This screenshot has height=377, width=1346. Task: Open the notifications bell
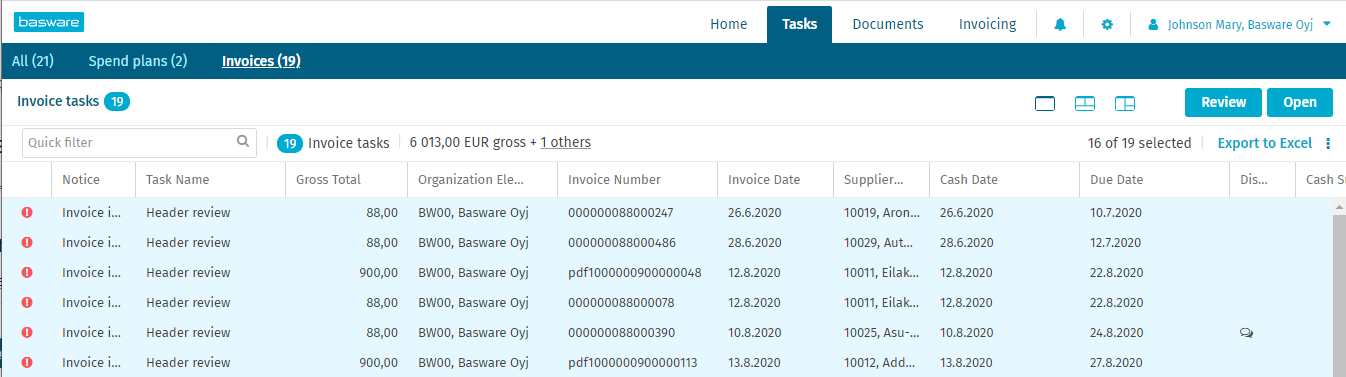coord(1060,24)
